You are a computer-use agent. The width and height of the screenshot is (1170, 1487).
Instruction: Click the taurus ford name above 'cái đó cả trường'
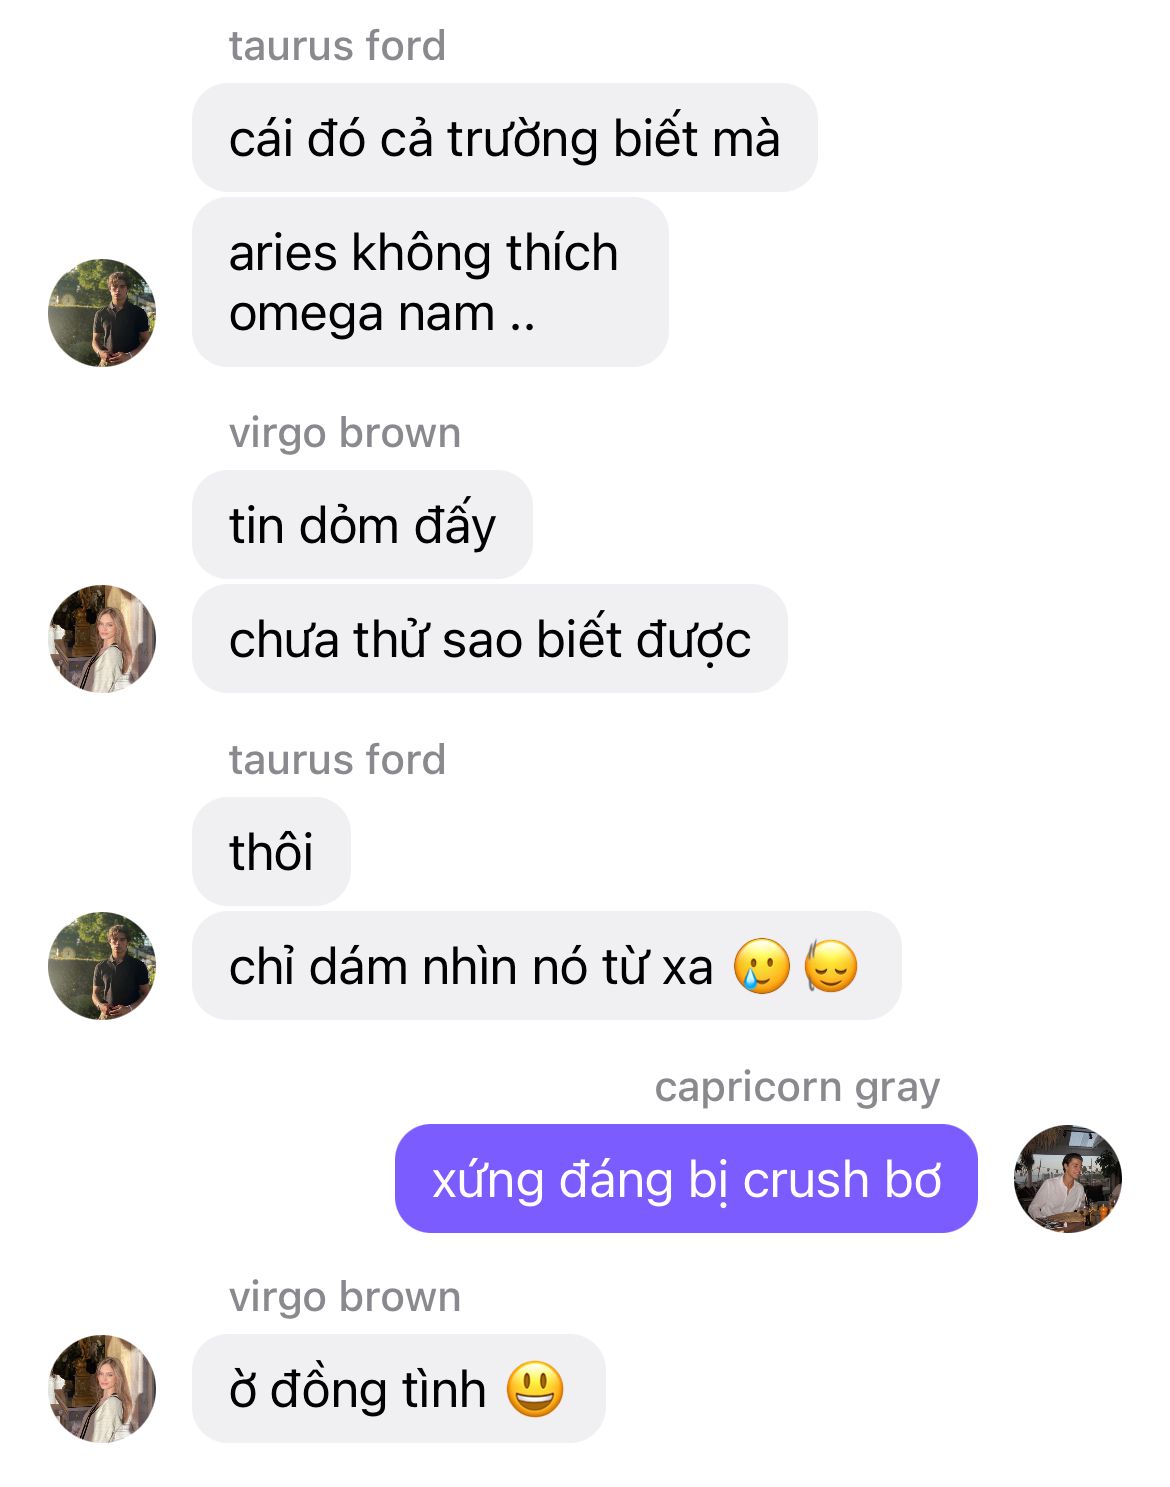tap(337, 46)
